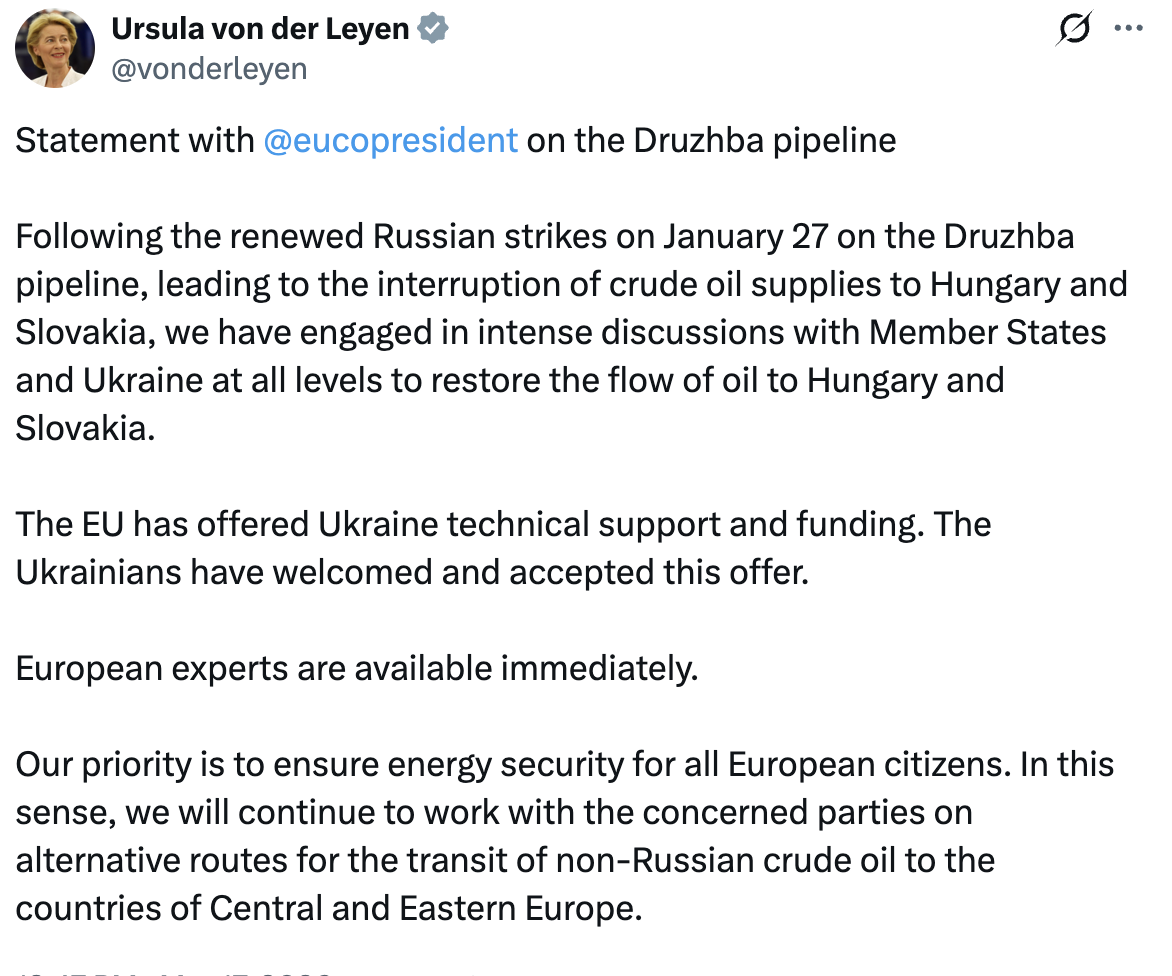Click the paragraph starting 'Following the renewed'

click(x=560, y=332)
